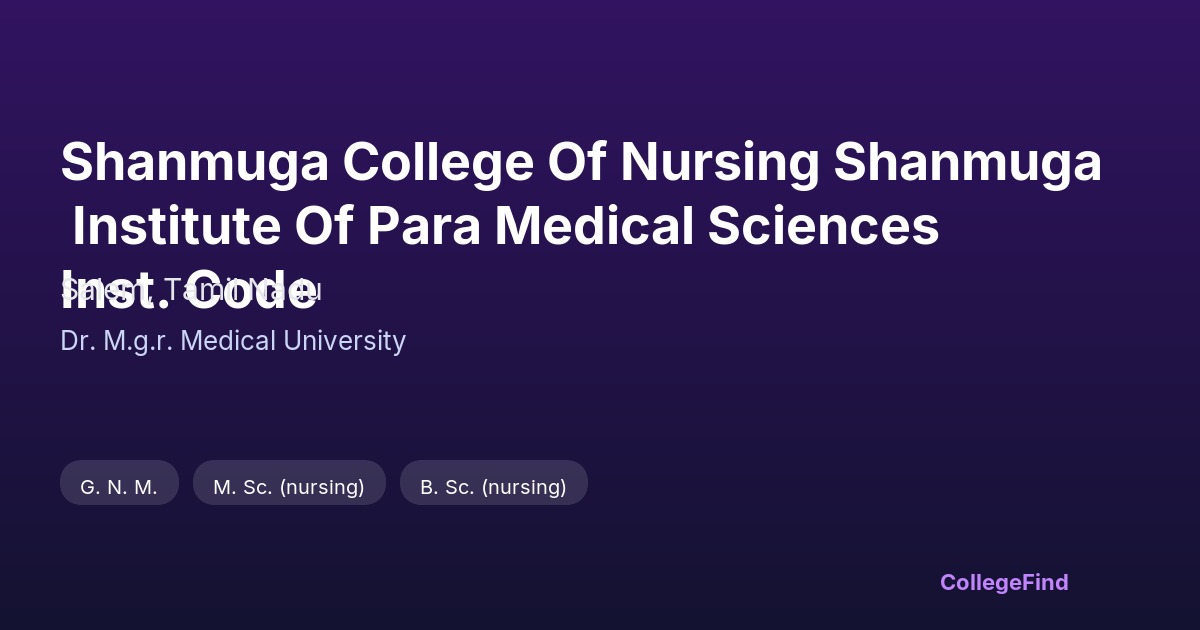
Task: Click "M.g.r." in the university subtitle
Action: coord(140,341)
